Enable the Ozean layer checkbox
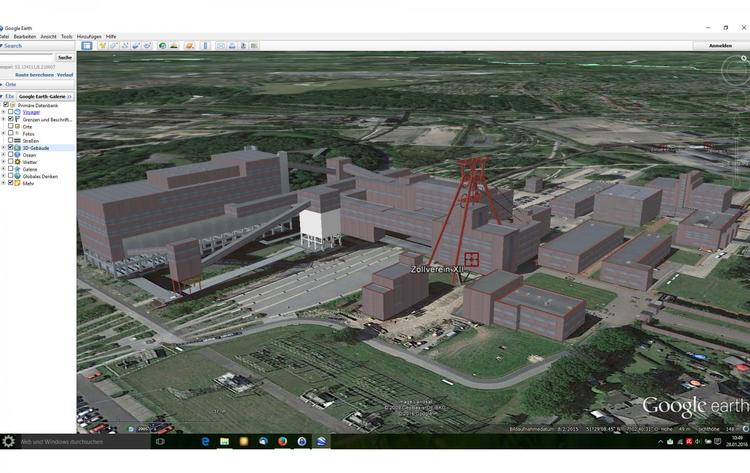The height and width of the screenshot is (473, 750). (x=11, y=155)
